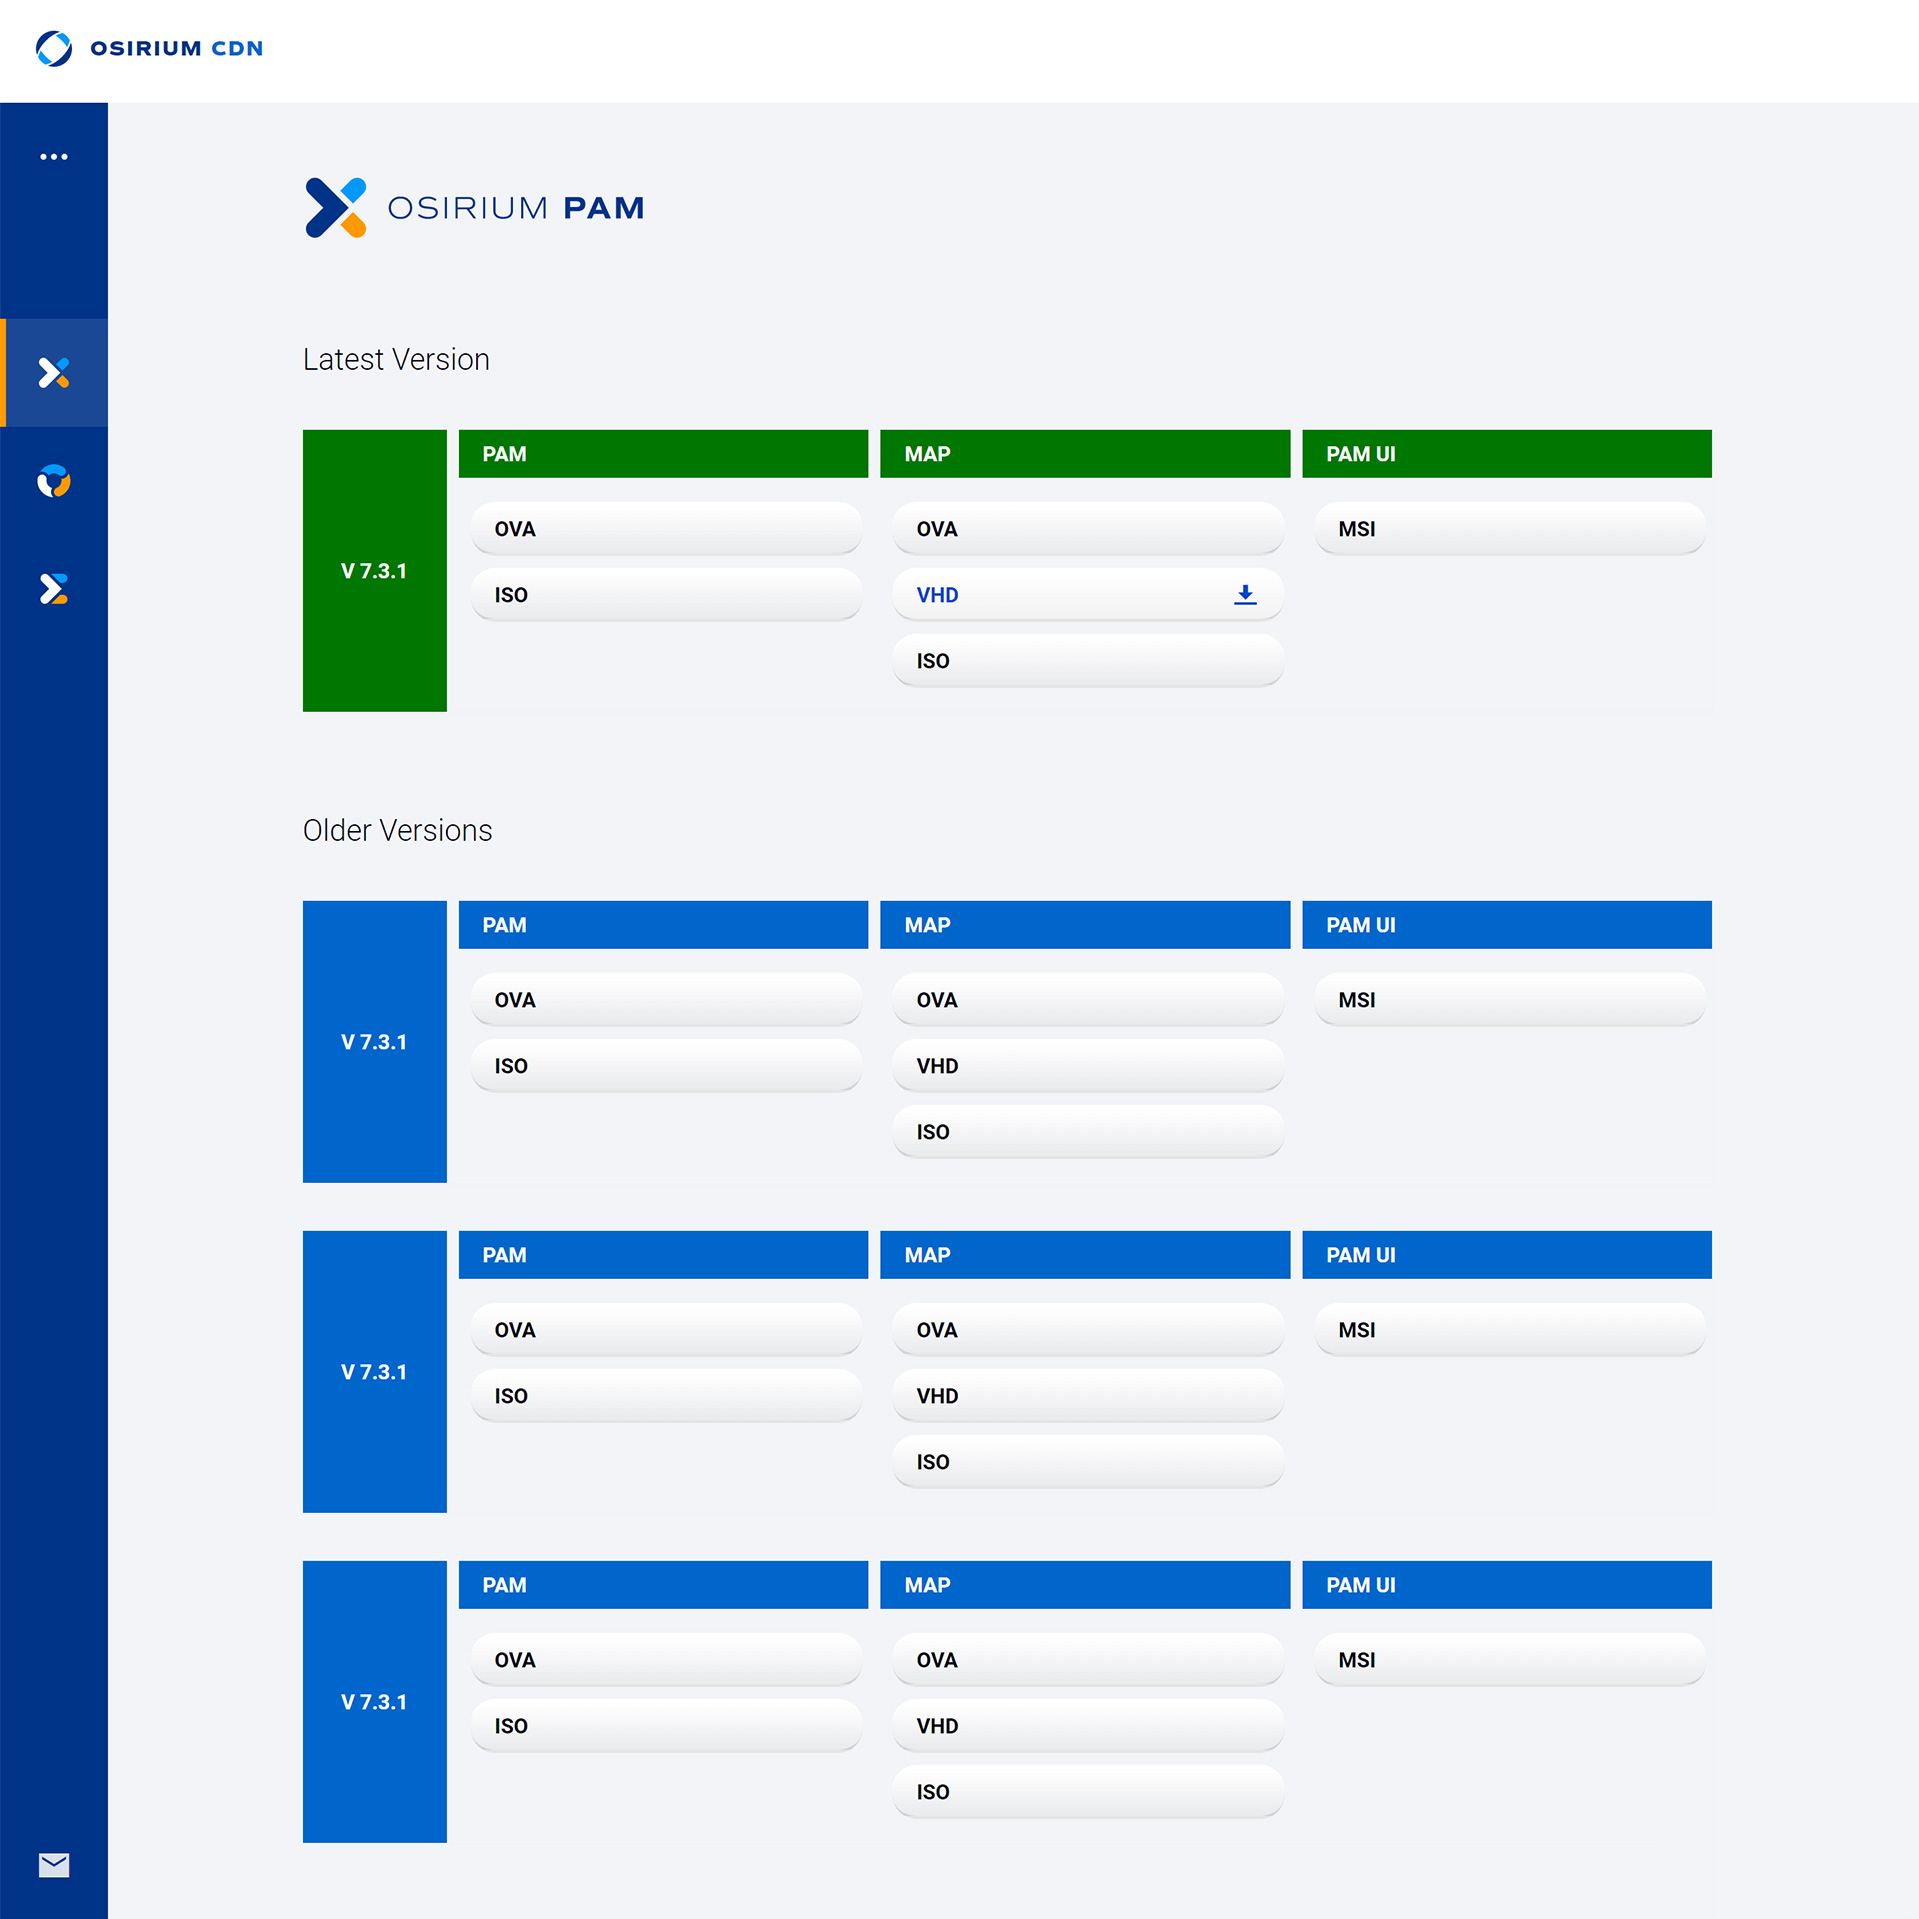Select the green V 7.3.1 version block
This screenshot has width=1919, height=1919.
375,571
